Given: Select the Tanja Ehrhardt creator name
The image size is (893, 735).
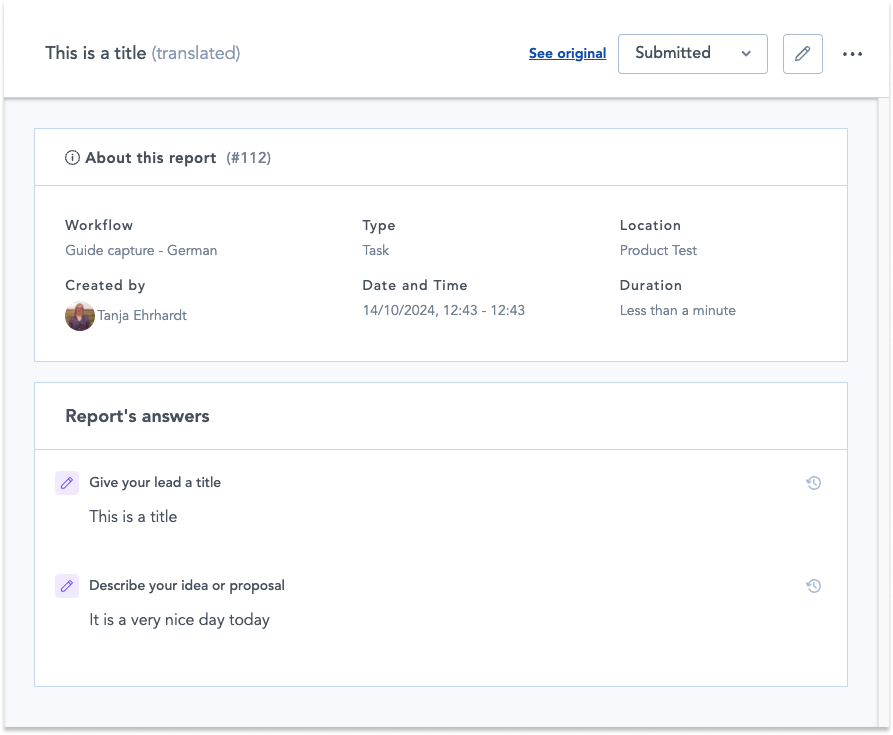Looking at the screenshot, I should click(x=142, y=316).
